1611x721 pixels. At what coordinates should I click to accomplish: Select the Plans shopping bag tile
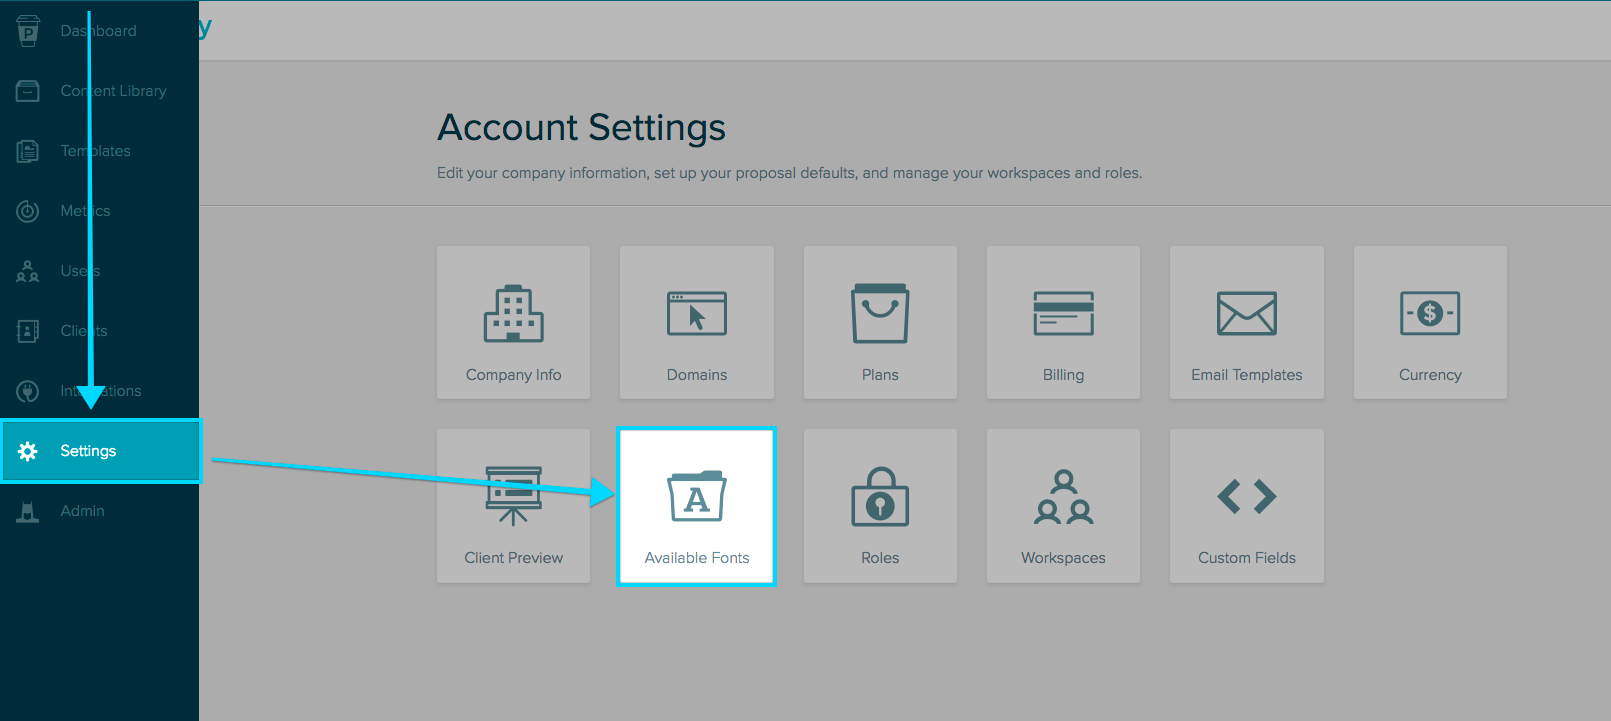tap(880, 323)
